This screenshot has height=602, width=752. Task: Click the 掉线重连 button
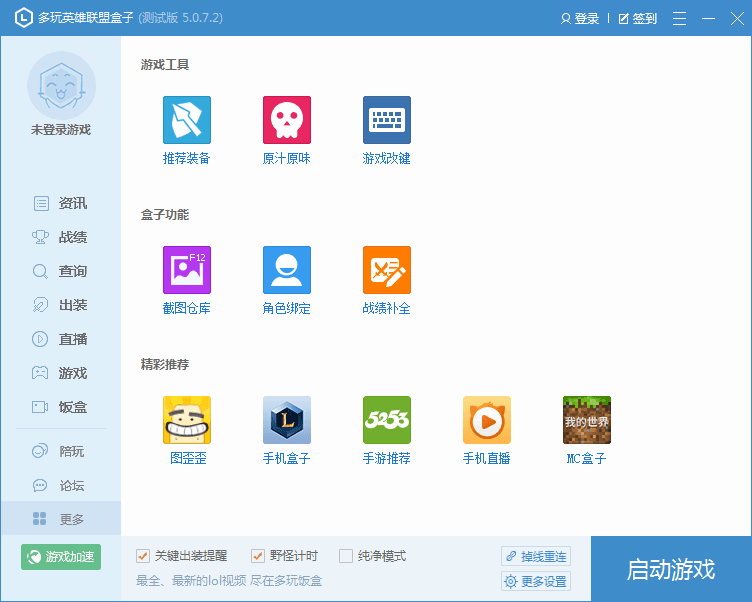tap(536, 556)
